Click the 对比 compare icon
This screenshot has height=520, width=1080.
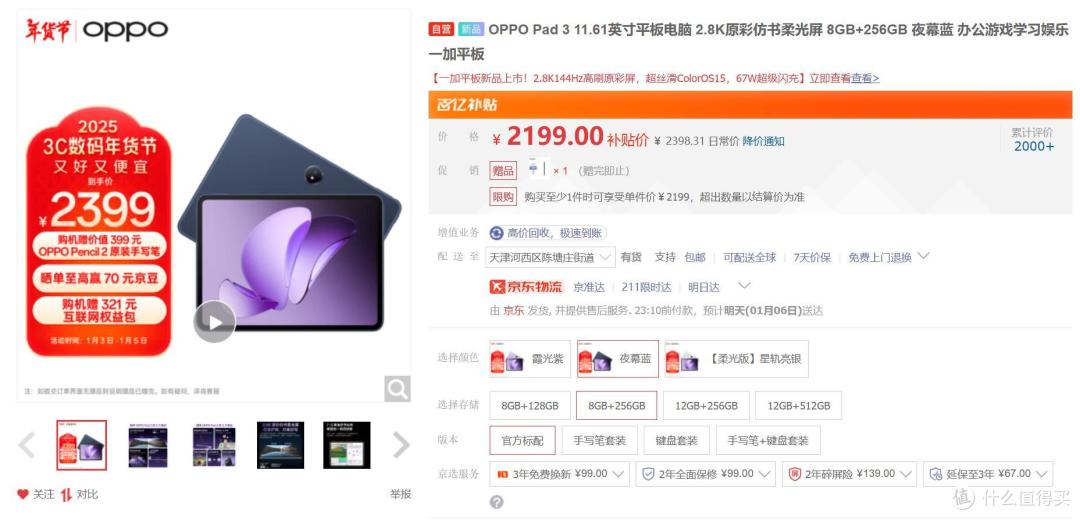(x=66, y=494)
